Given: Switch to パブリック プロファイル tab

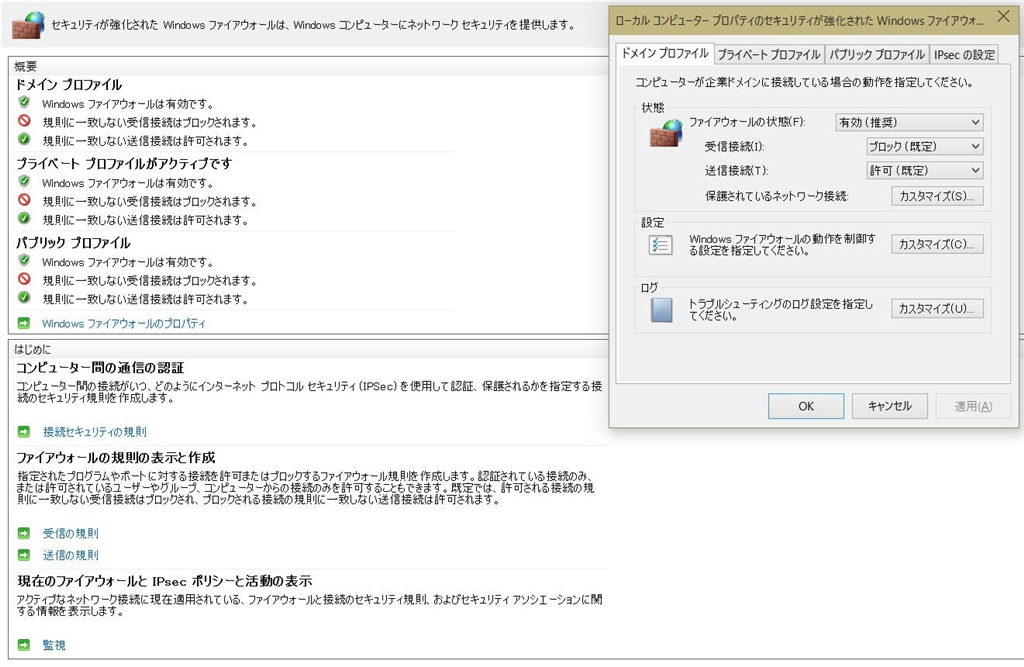Looking at the screenshot, I should 877,54.
